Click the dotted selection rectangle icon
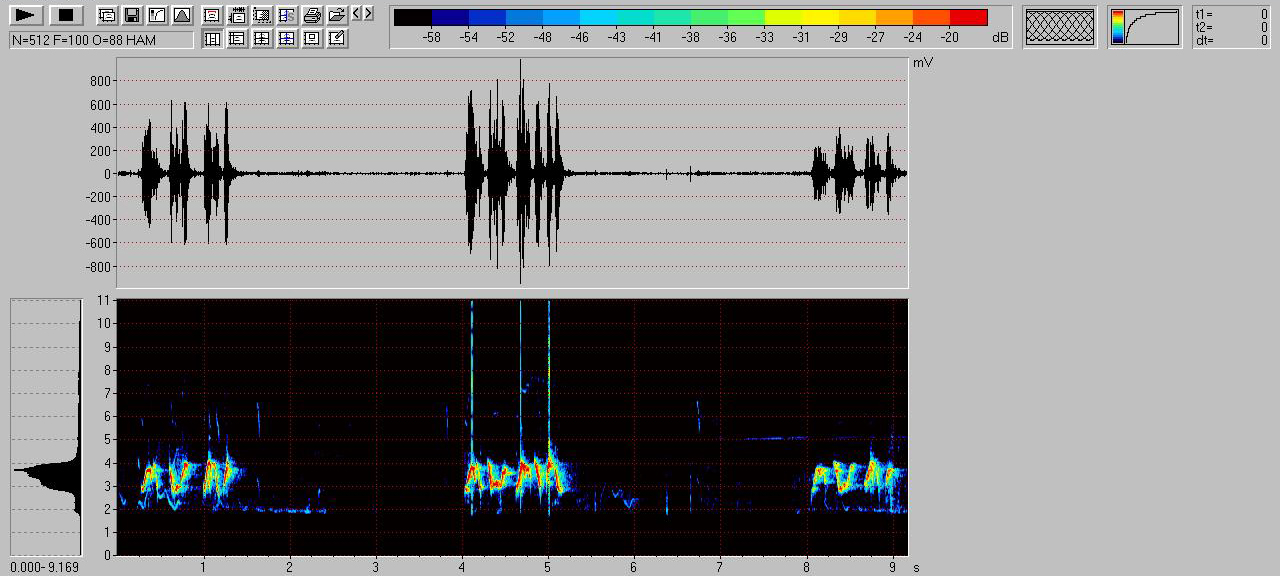 [x=262, y=15]
